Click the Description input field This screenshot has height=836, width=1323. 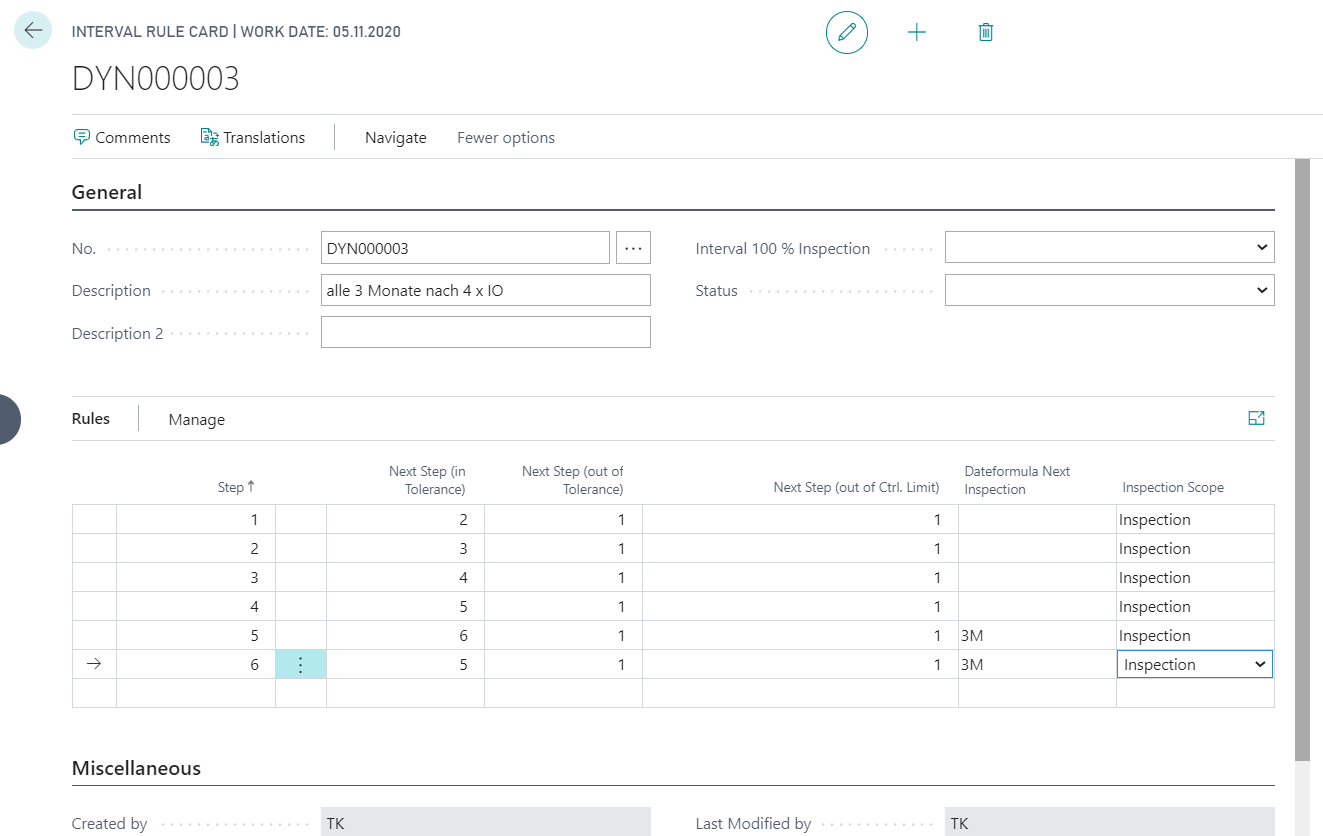[x=485, y=290]
